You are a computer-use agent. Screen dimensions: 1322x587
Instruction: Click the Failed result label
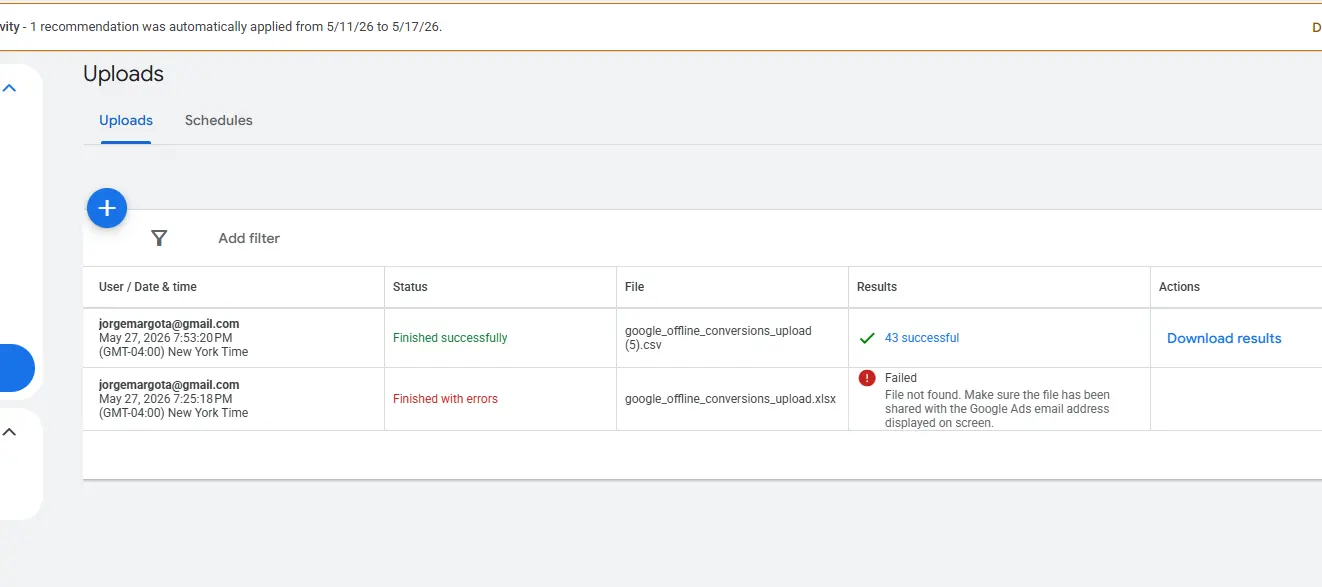[x=901, y=378]
